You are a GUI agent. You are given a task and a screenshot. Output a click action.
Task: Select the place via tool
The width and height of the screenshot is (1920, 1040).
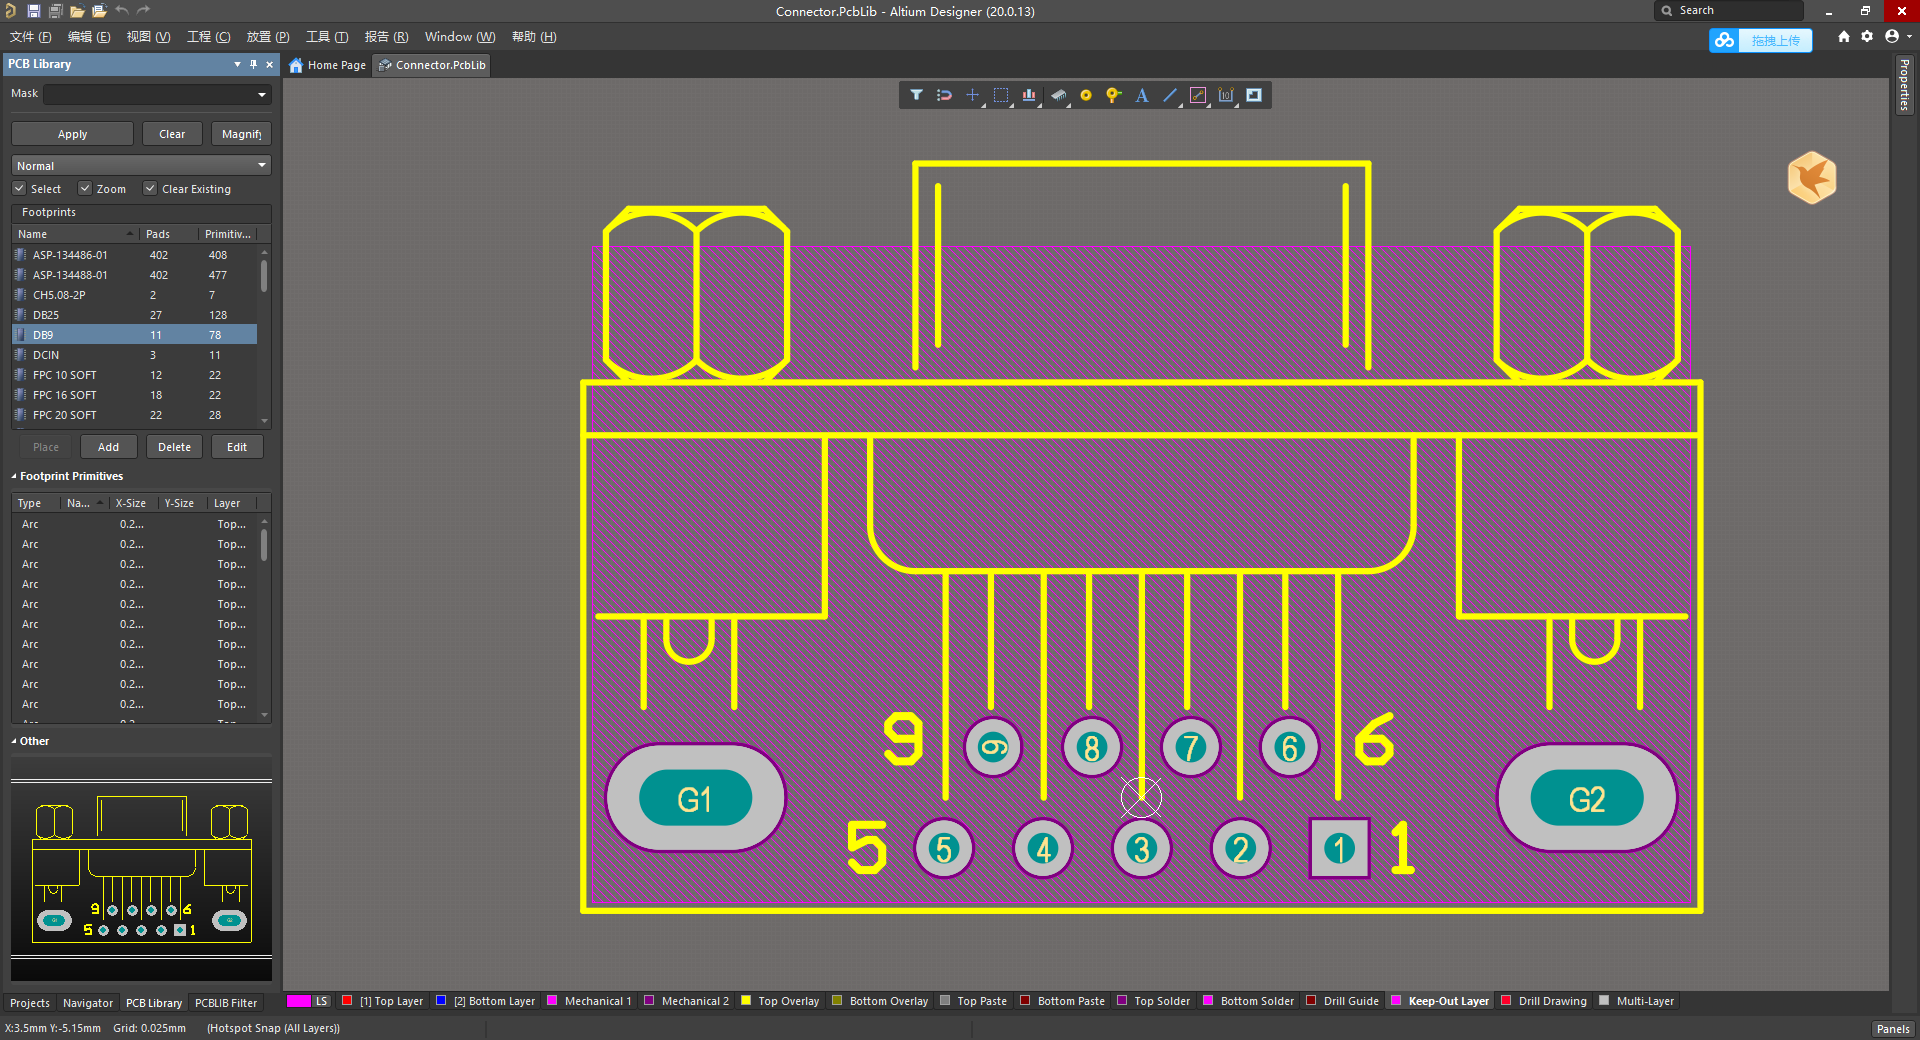[1113, 95]
